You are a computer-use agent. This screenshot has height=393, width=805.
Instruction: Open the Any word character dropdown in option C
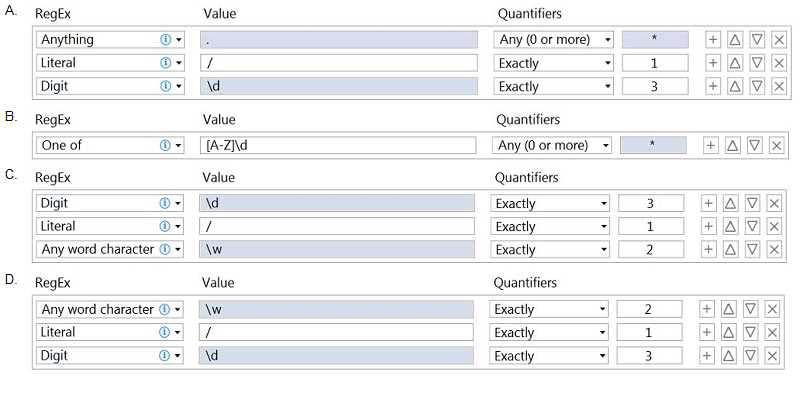tap(110, 249)
